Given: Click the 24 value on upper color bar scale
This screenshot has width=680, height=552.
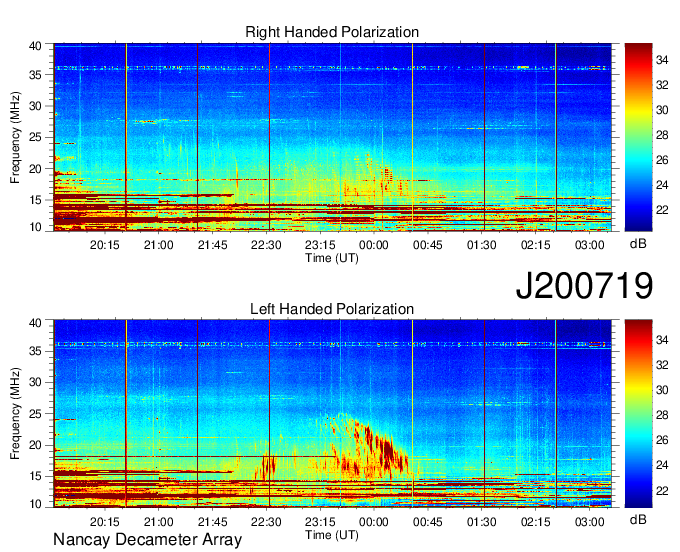Looking at the screenshot, I should pos(662,185).
